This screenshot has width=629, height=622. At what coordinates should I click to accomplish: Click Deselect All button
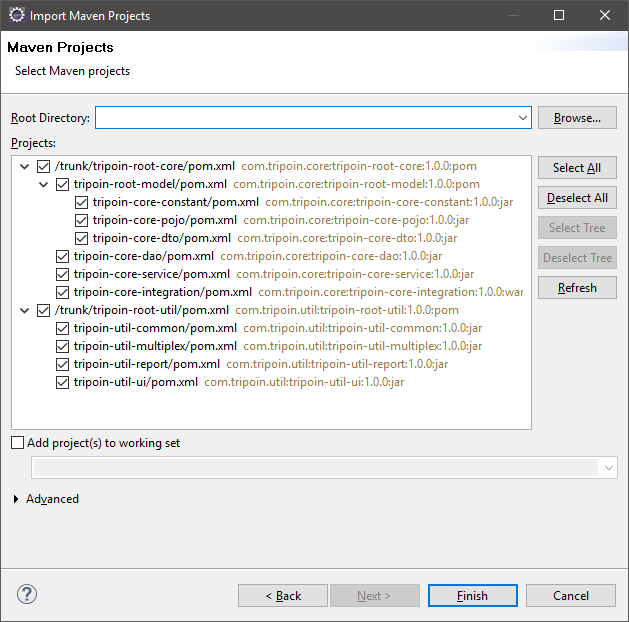pyautogui.click(x=577, y=198)
